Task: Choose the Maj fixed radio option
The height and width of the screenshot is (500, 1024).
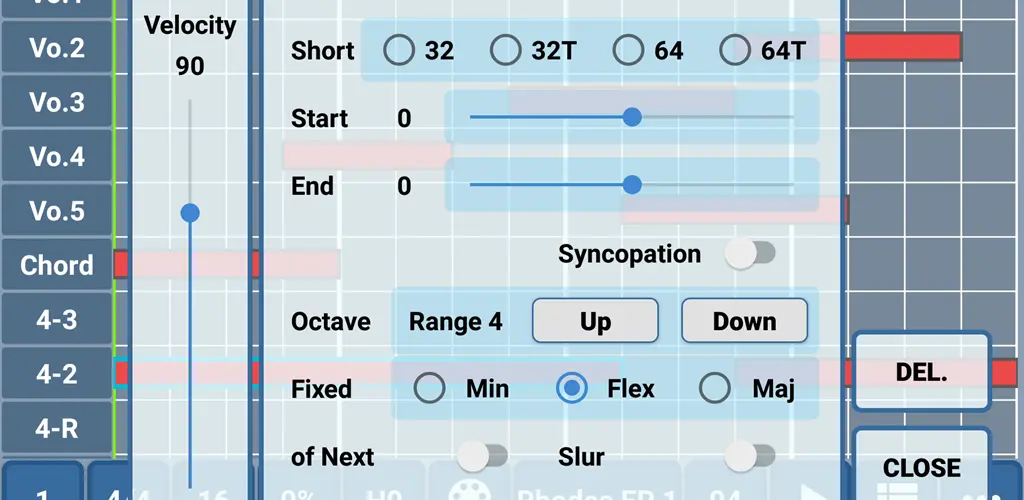Action: [x=714, y=388]
